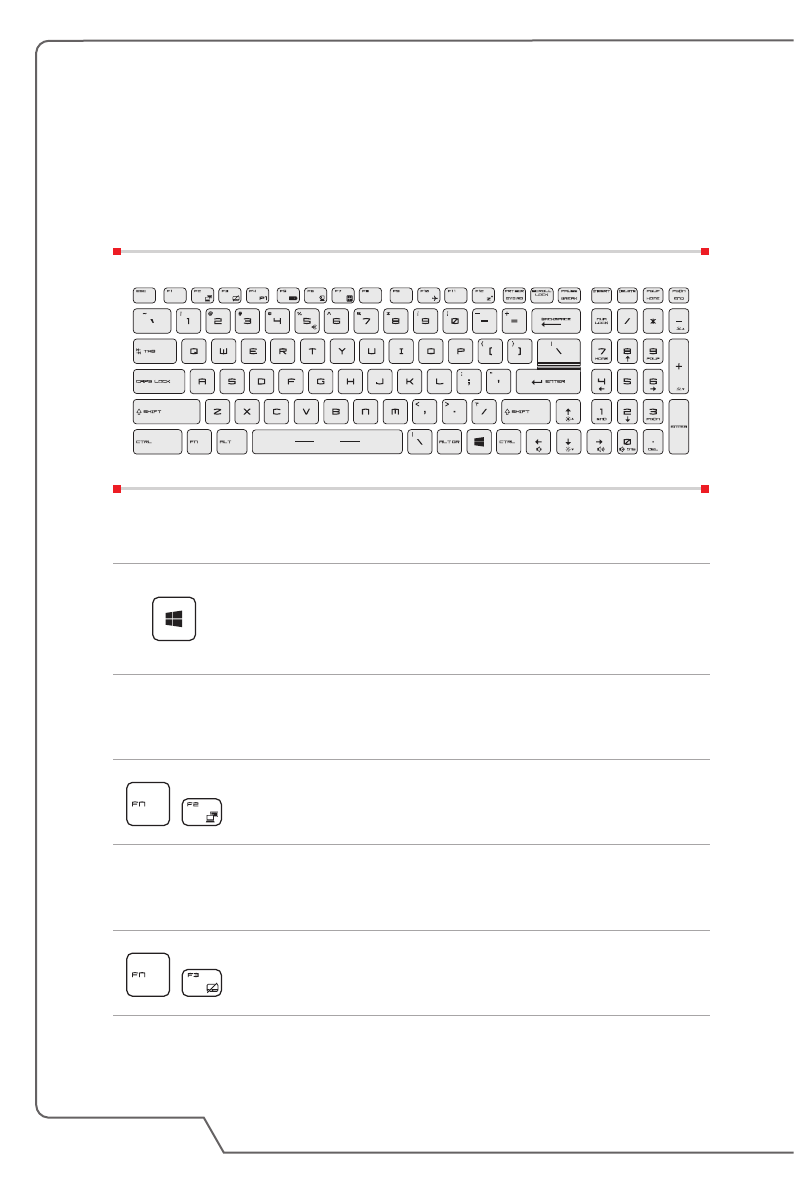Screen dimensions: 794x1191
Task: Click the Tab key on the keyboard diagram
Action: click(x=154, y=351)
